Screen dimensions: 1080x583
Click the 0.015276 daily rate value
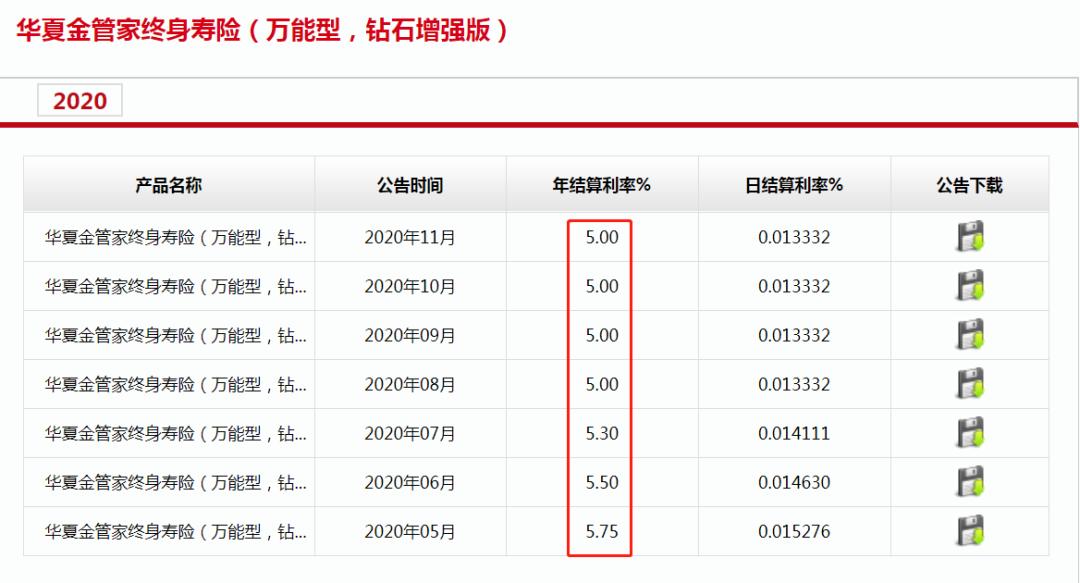pyautogui.click(x=796, y=531)
